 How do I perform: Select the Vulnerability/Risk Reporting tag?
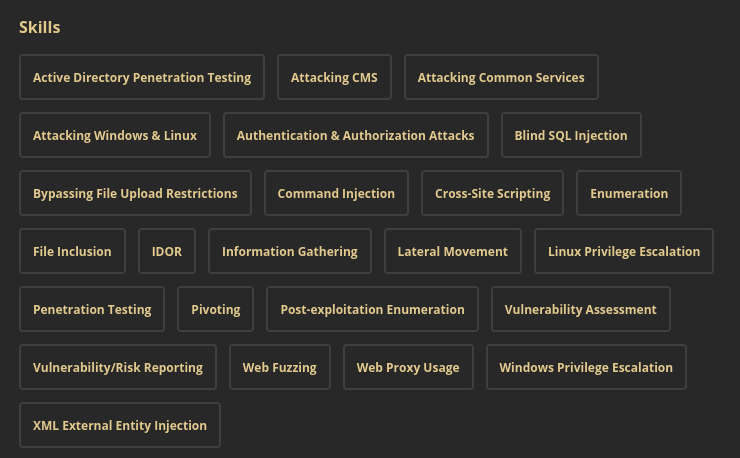click(x=118, y=367)
